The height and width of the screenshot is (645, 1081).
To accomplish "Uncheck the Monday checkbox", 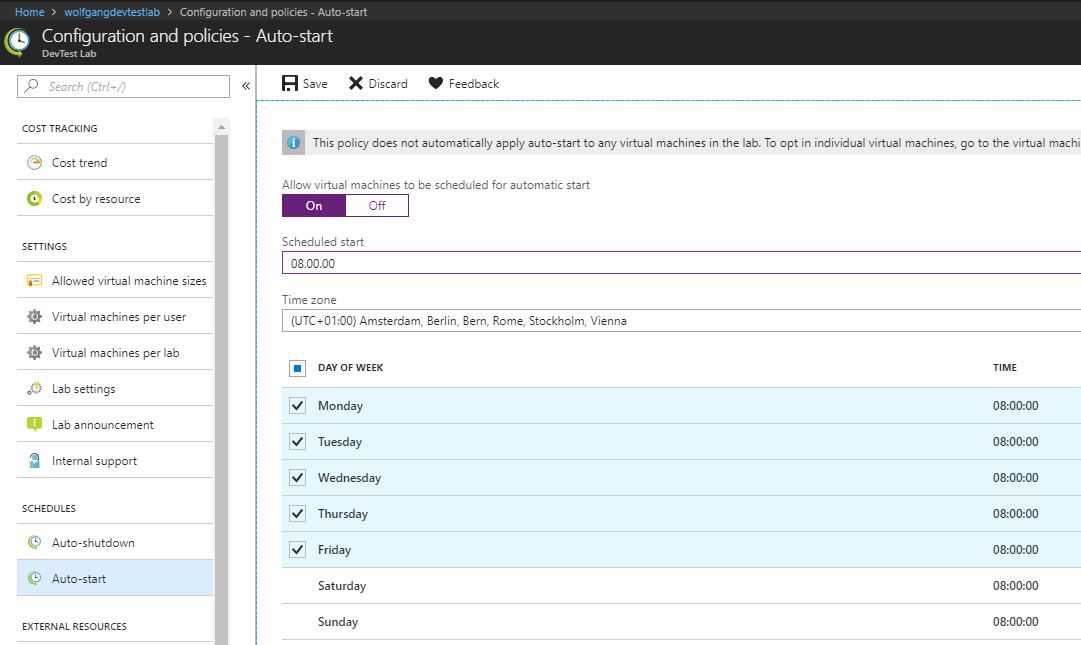I will pyautogui.click(x=297, y=406).
